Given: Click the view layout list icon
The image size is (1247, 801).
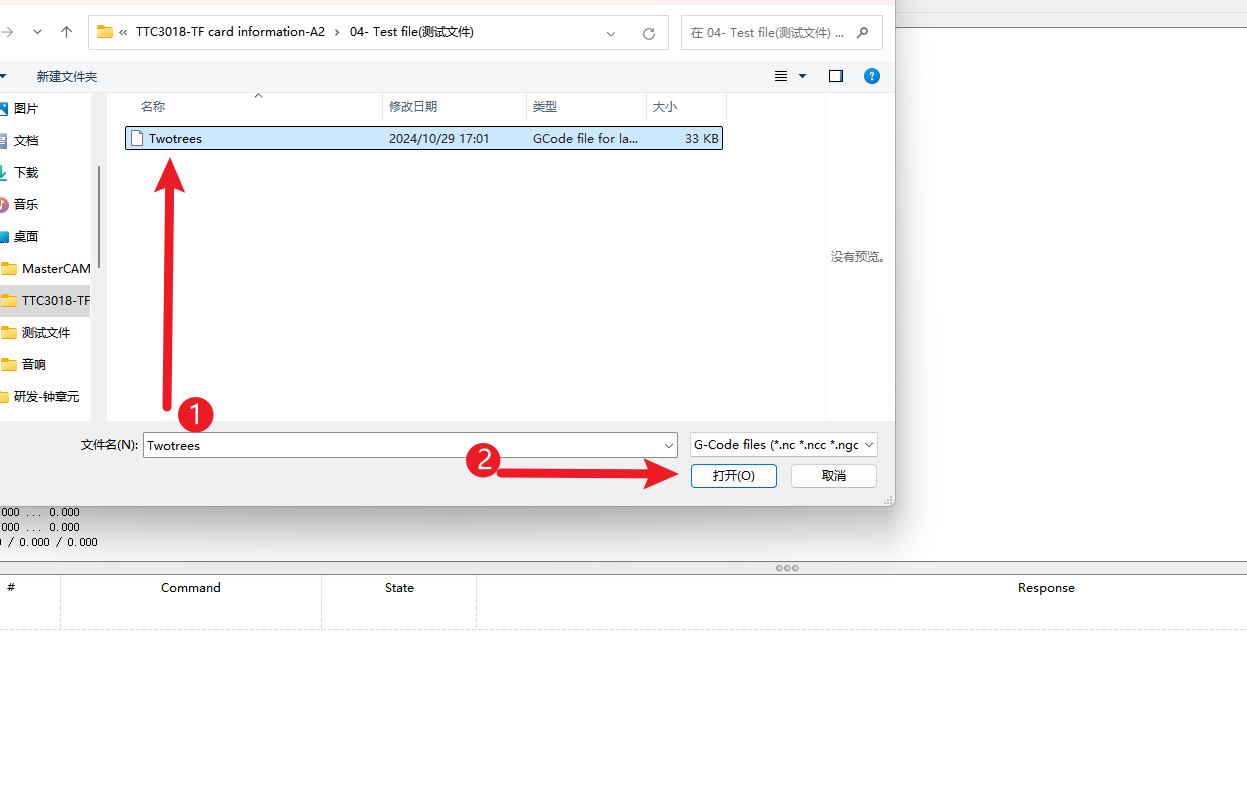Looking at the screenshot, I should 781,76.
